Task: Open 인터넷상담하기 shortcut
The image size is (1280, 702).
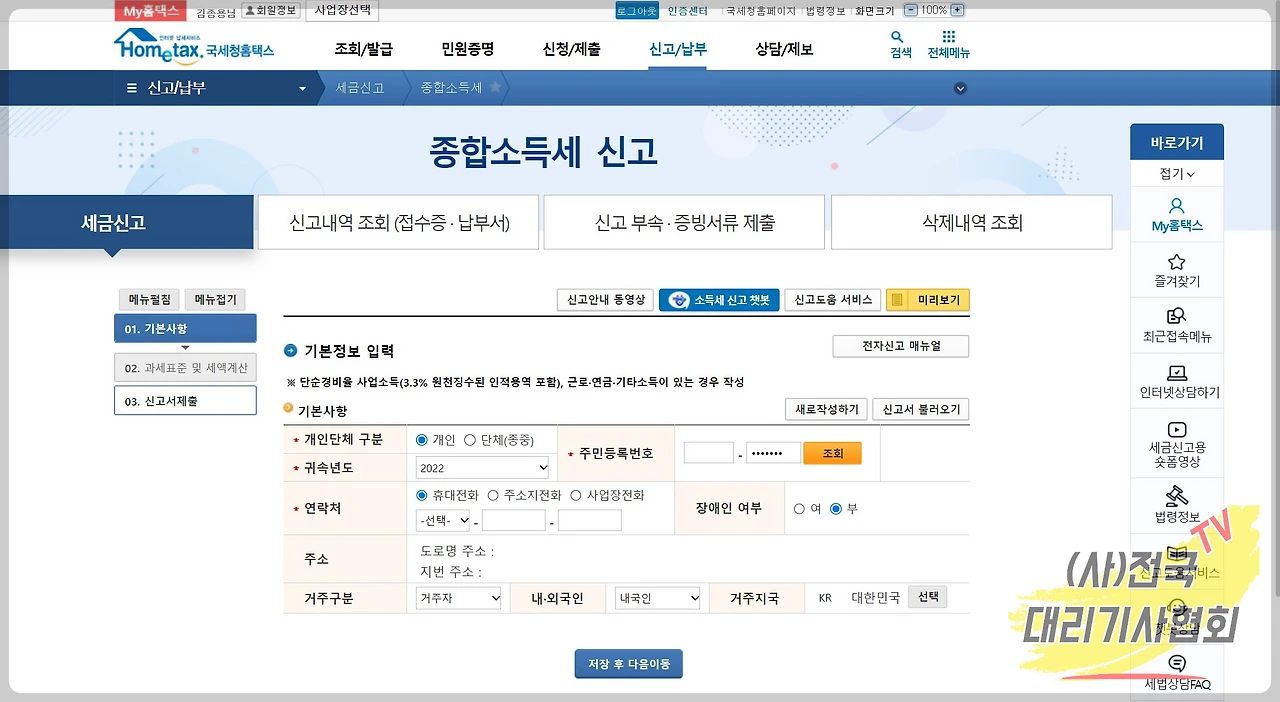Action: (1177, 382)
